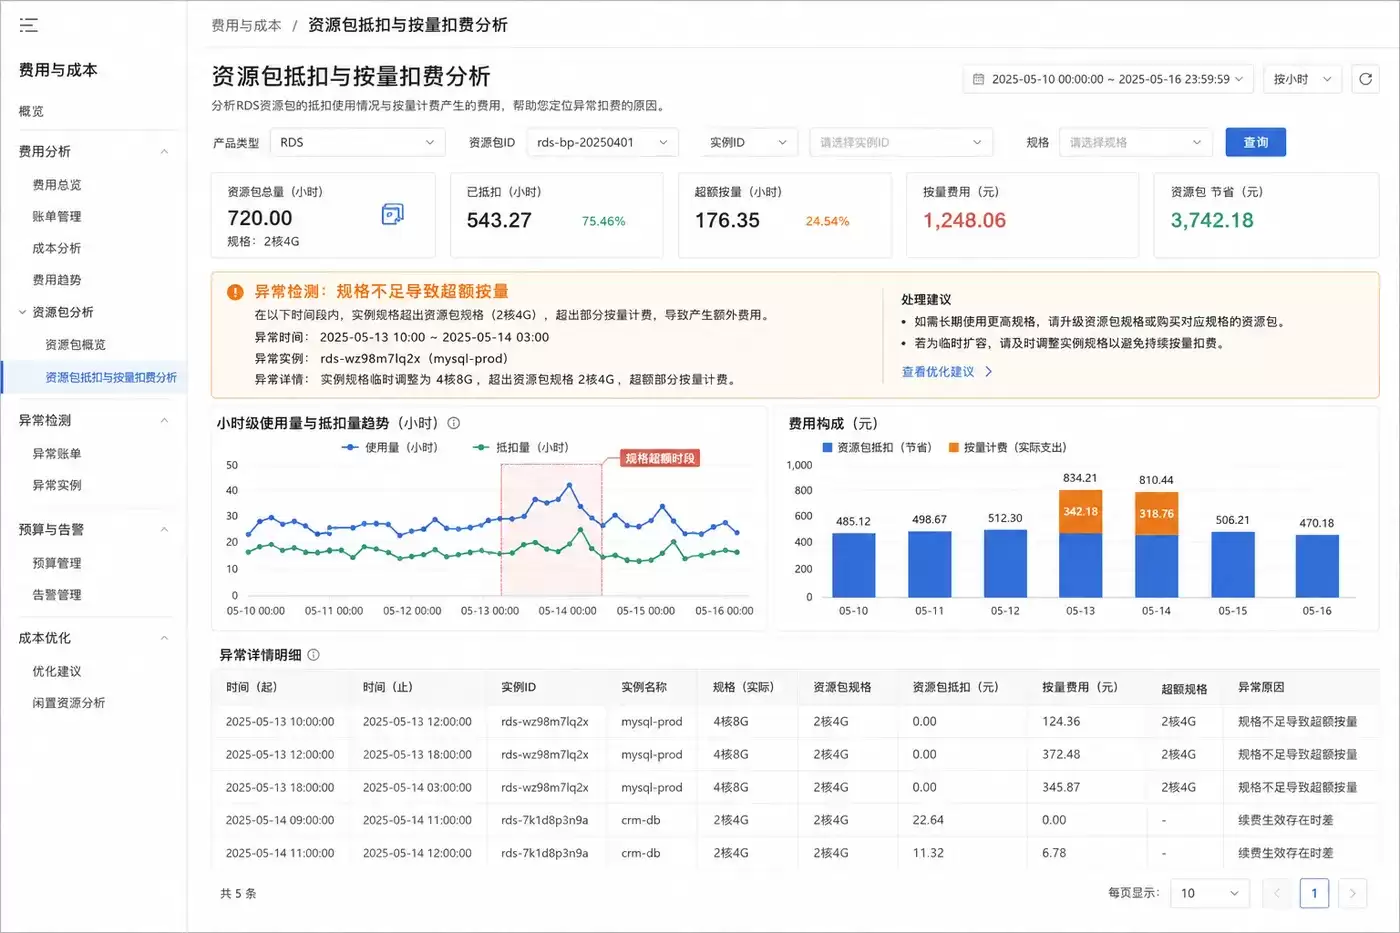This screenshot has width=1400, height=933.
Task: Collapse the sidebar with hamburger menu icon
Action: 28,25
